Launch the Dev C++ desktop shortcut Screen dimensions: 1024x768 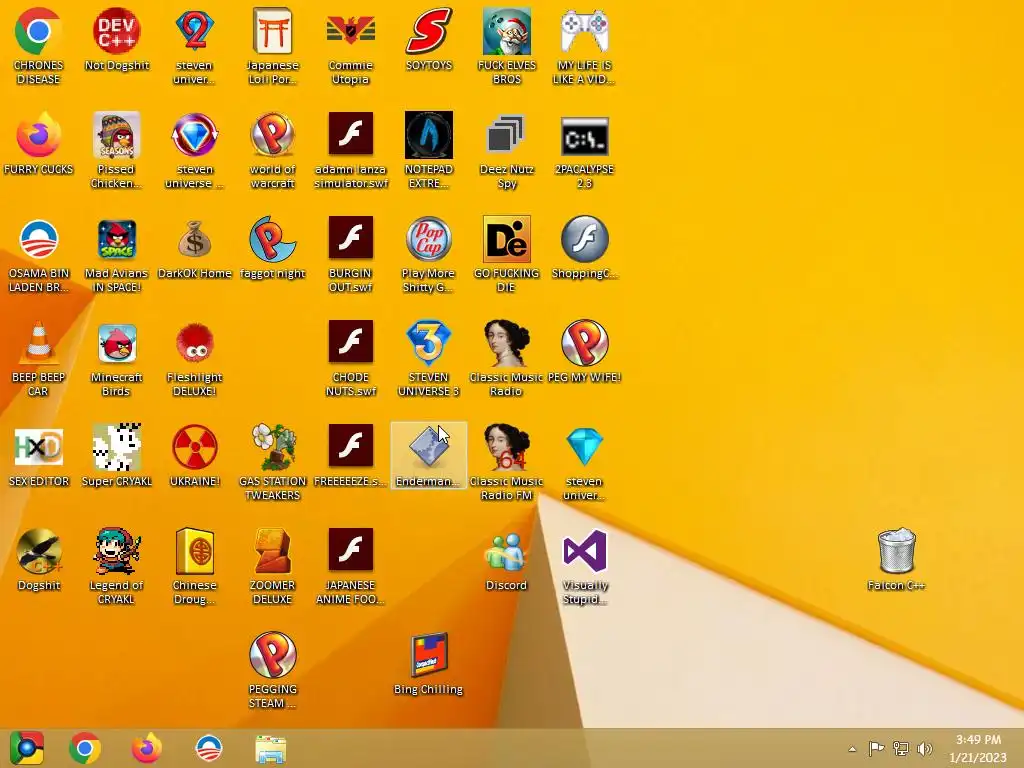coord(116,31)
